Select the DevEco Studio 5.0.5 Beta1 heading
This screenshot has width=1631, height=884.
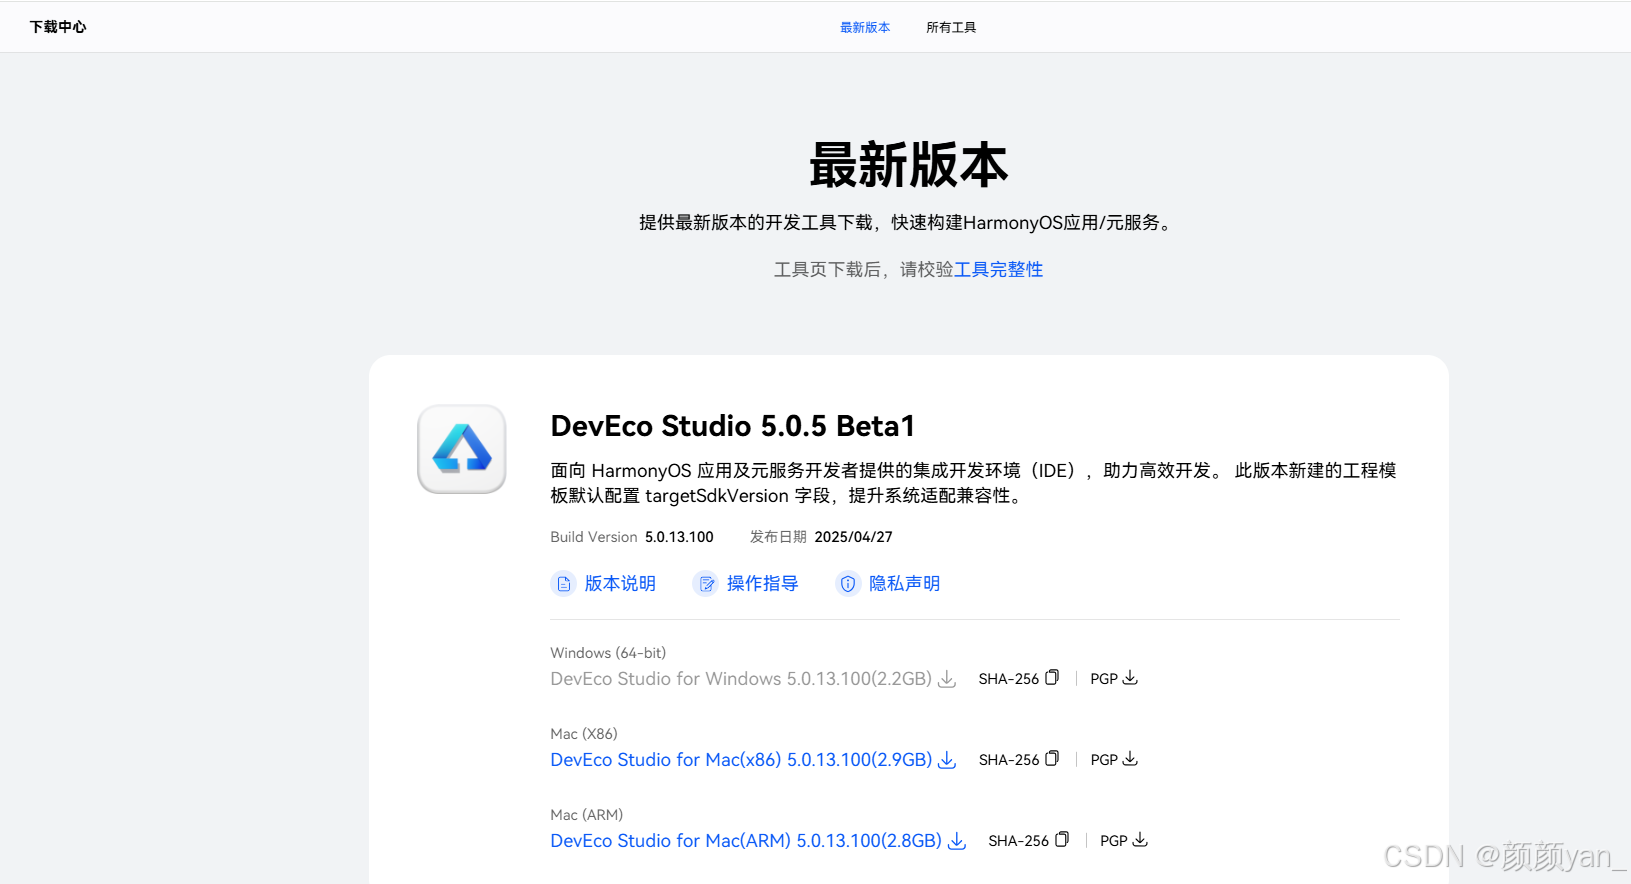click(733, 426)
